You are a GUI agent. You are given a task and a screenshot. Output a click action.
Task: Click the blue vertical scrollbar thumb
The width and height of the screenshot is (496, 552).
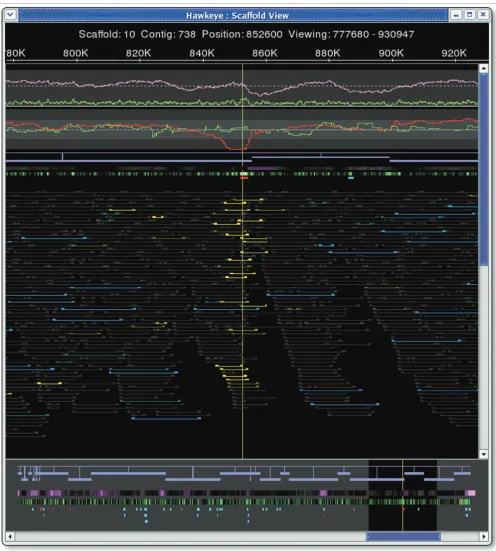484,169
